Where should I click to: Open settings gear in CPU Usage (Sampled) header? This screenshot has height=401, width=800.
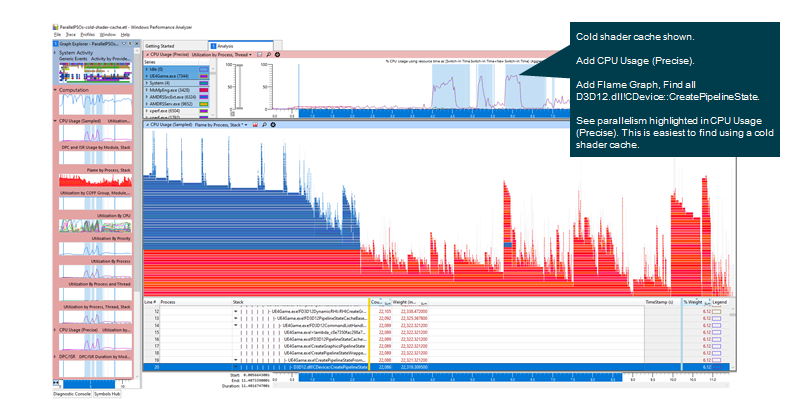(272, 125)
